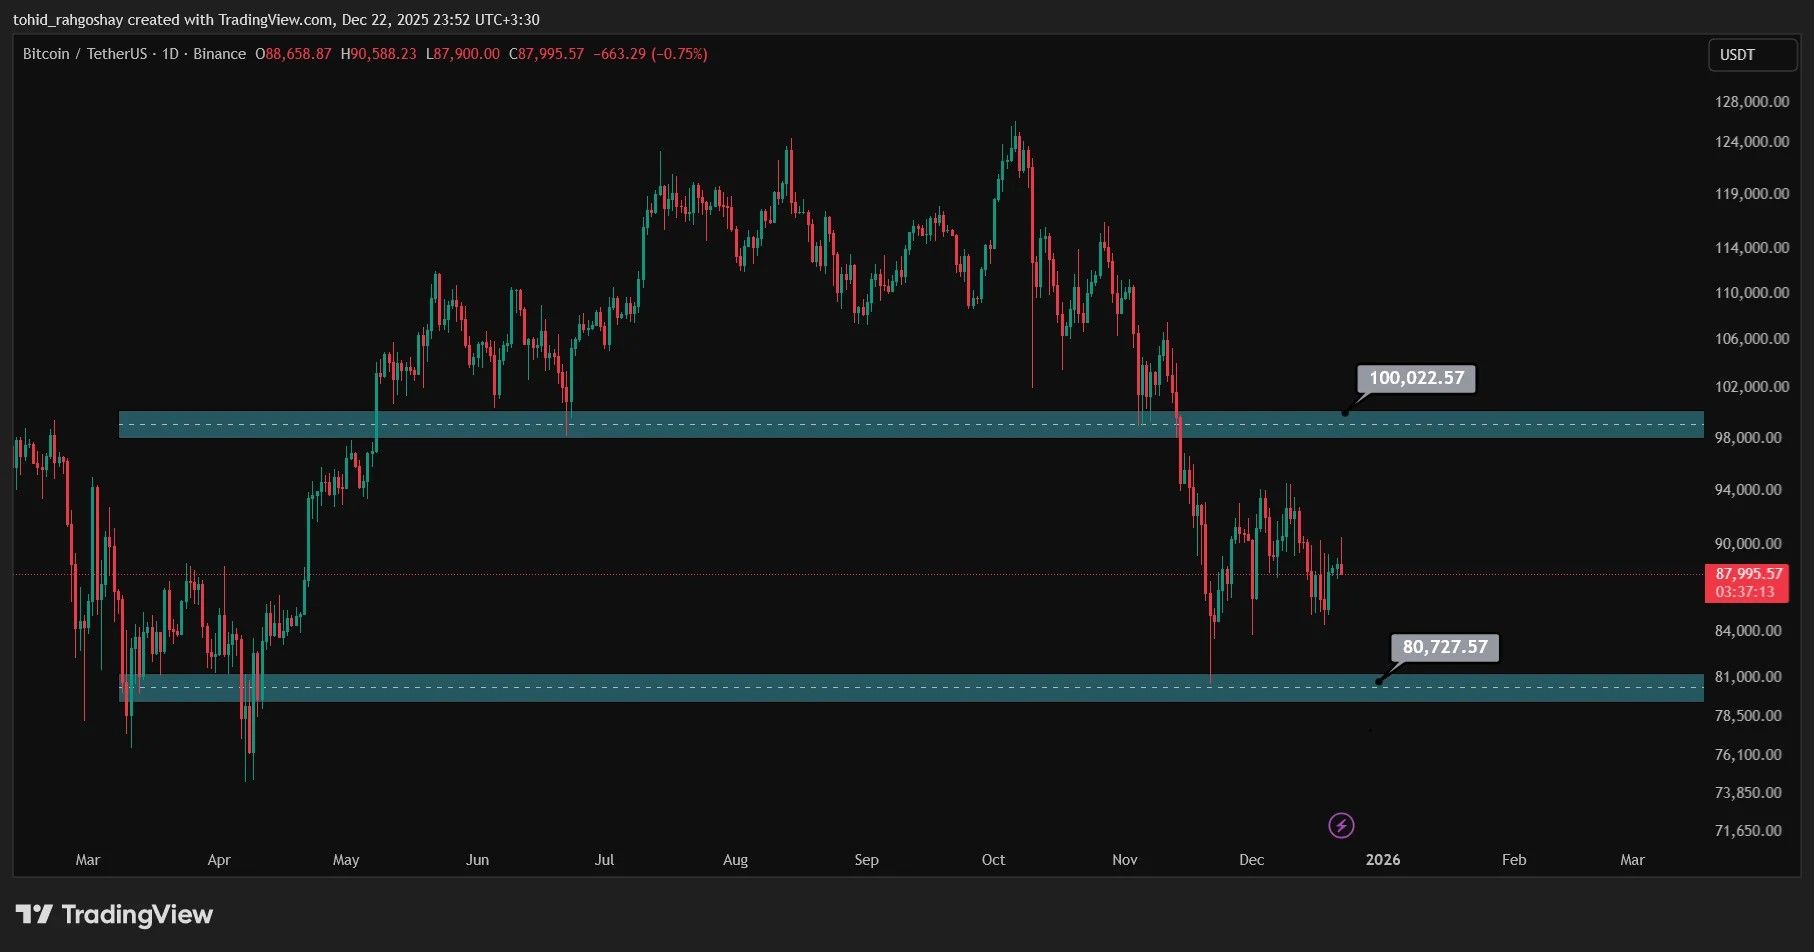Viewport: 1814px width, 952px height.
Task: Click the anchor dot of the 80,727.57 callout
Action: click(1379, 681)
